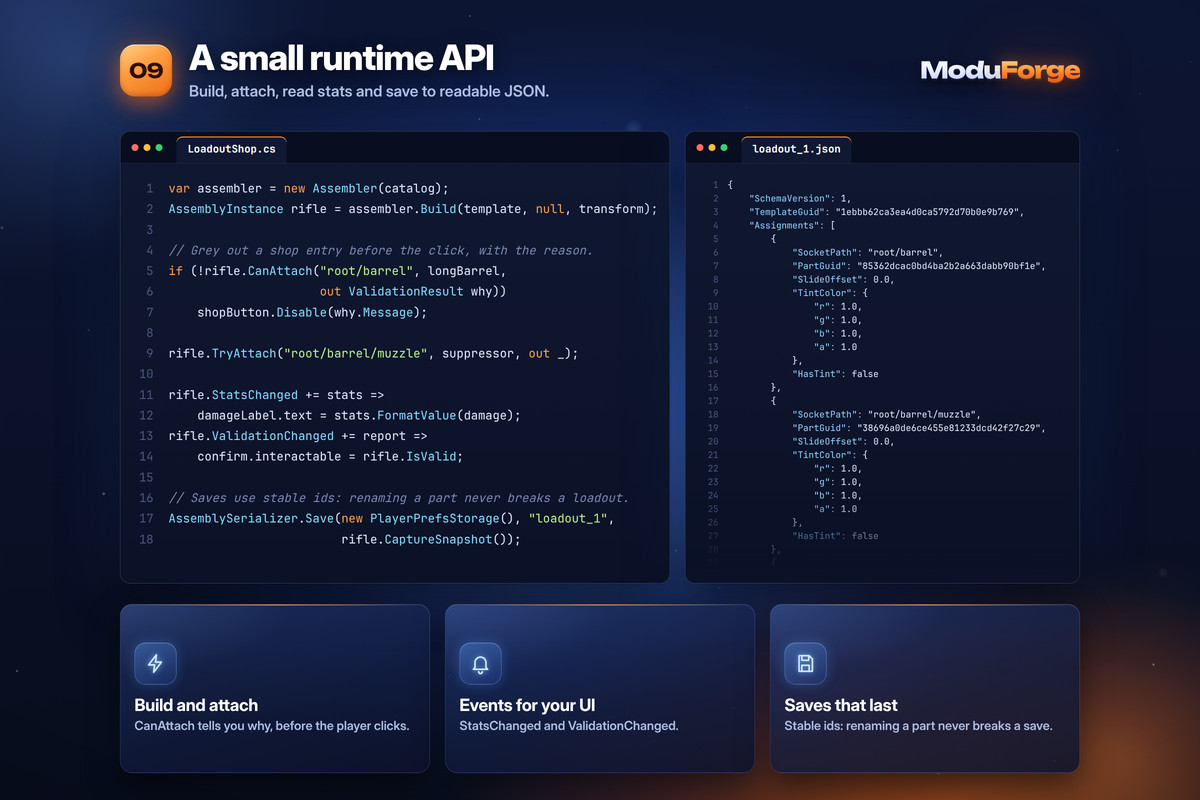Viewport: 1200px width, 800px height.
Task: Click the line starting 'AssemblyInstance rifle = assembler.Build'
Action: 413,209
